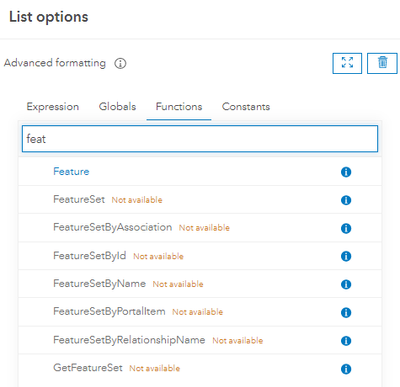Select the Functions tab
The width and height of the screenshot is (400, 387).
coord(179,107)
